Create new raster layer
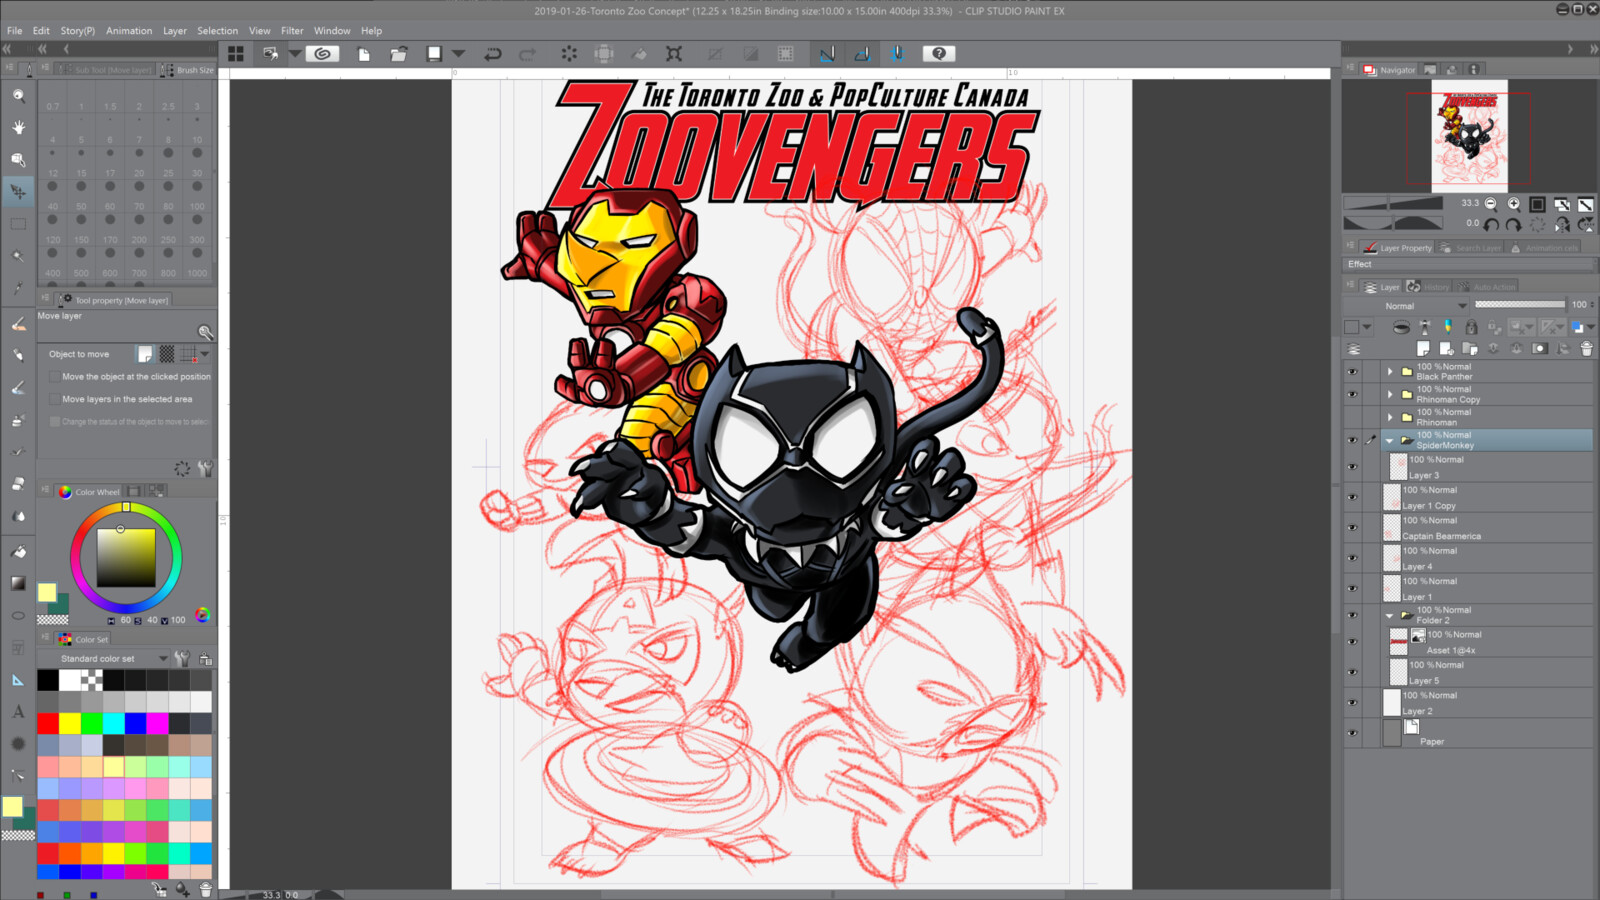 point(1423,349)
